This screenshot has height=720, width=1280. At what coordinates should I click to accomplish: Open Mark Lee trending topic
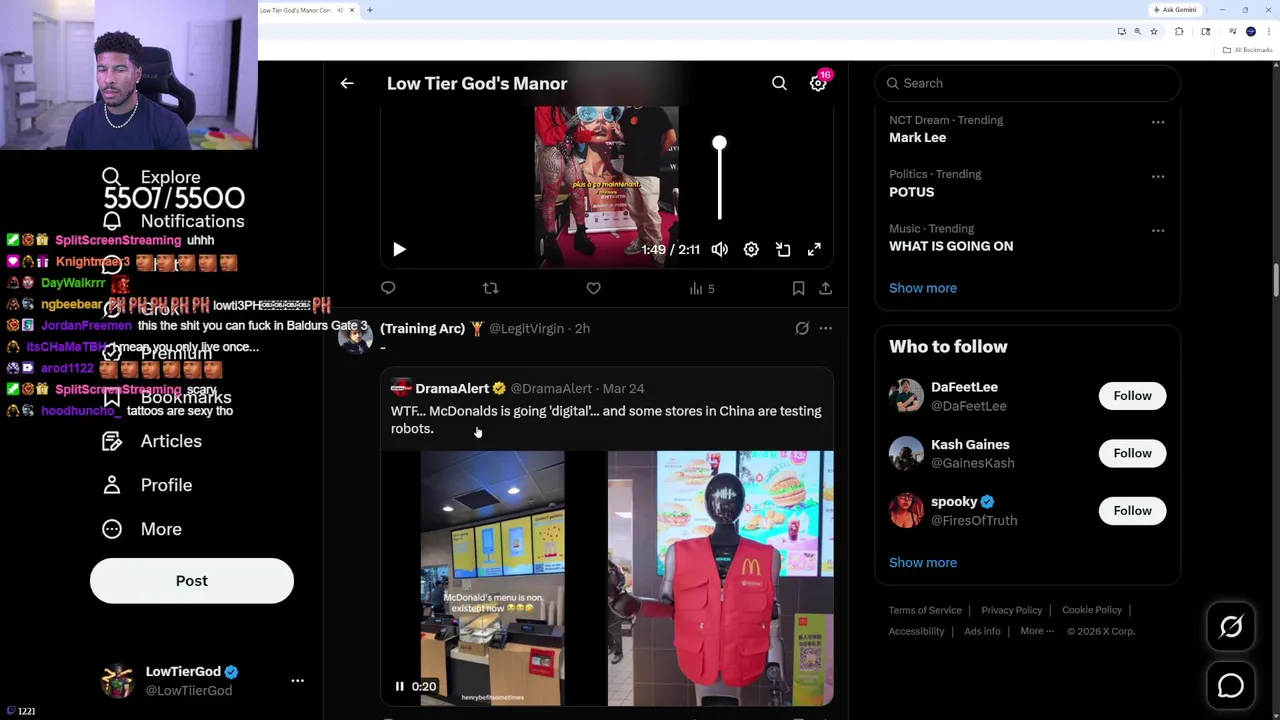point(917,138)
